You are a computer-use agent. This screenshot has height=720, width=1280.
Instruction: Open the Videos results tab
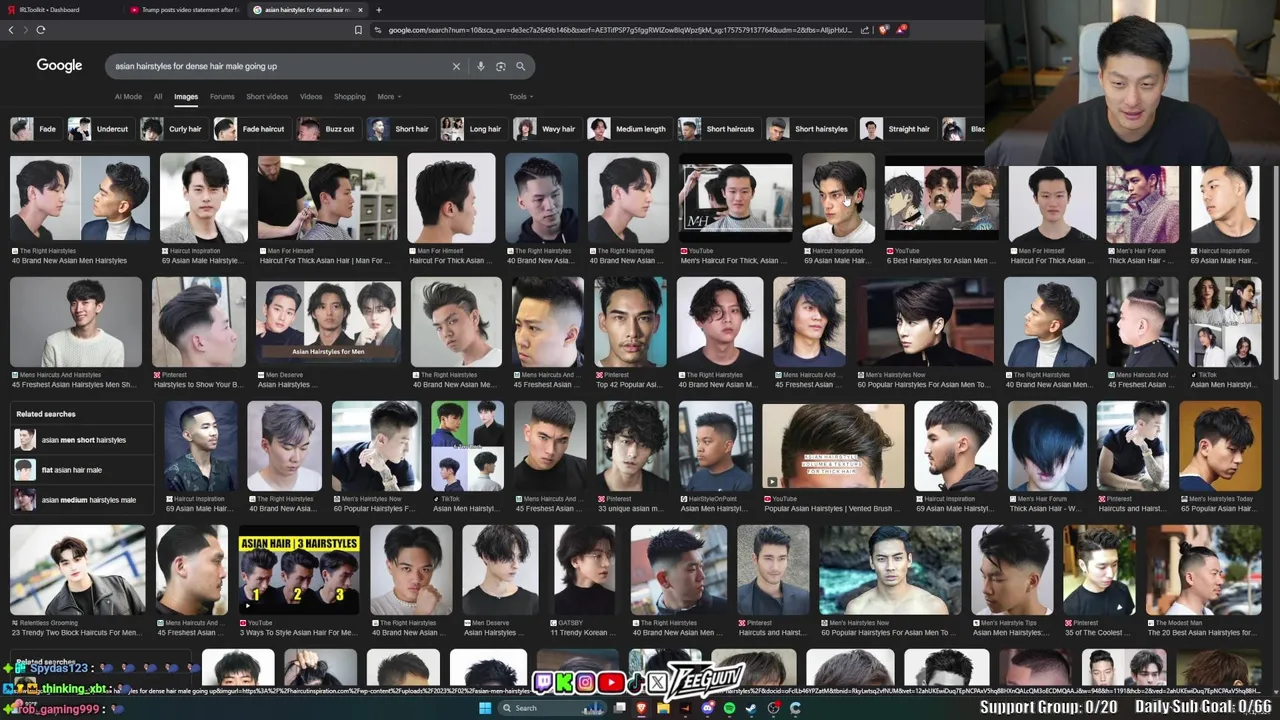tap(311, 97)
